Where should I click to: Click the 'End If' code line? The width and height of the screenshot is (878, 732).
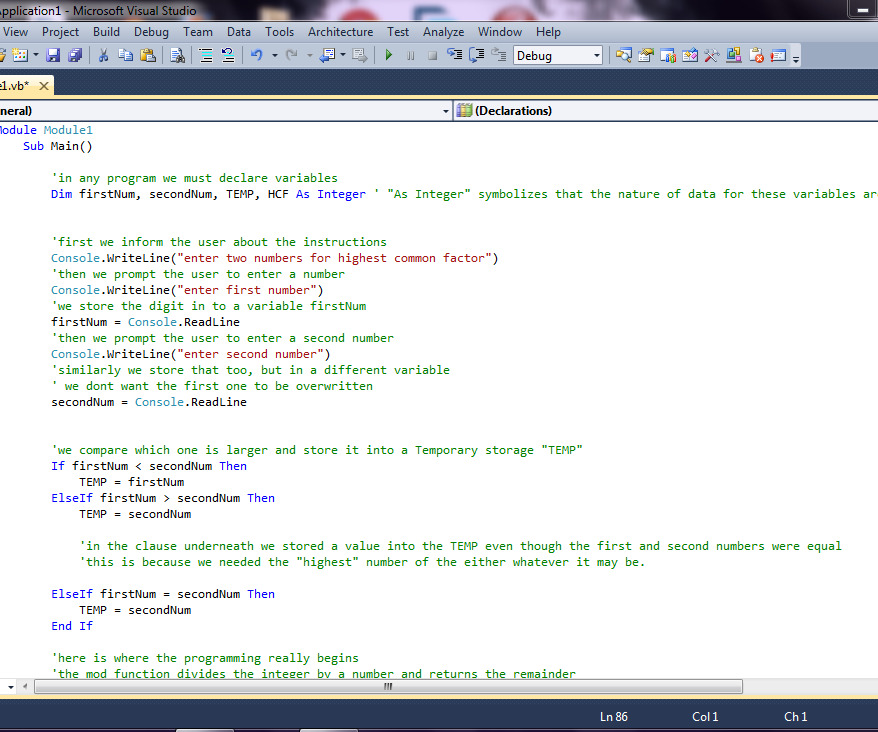[72, 626]
